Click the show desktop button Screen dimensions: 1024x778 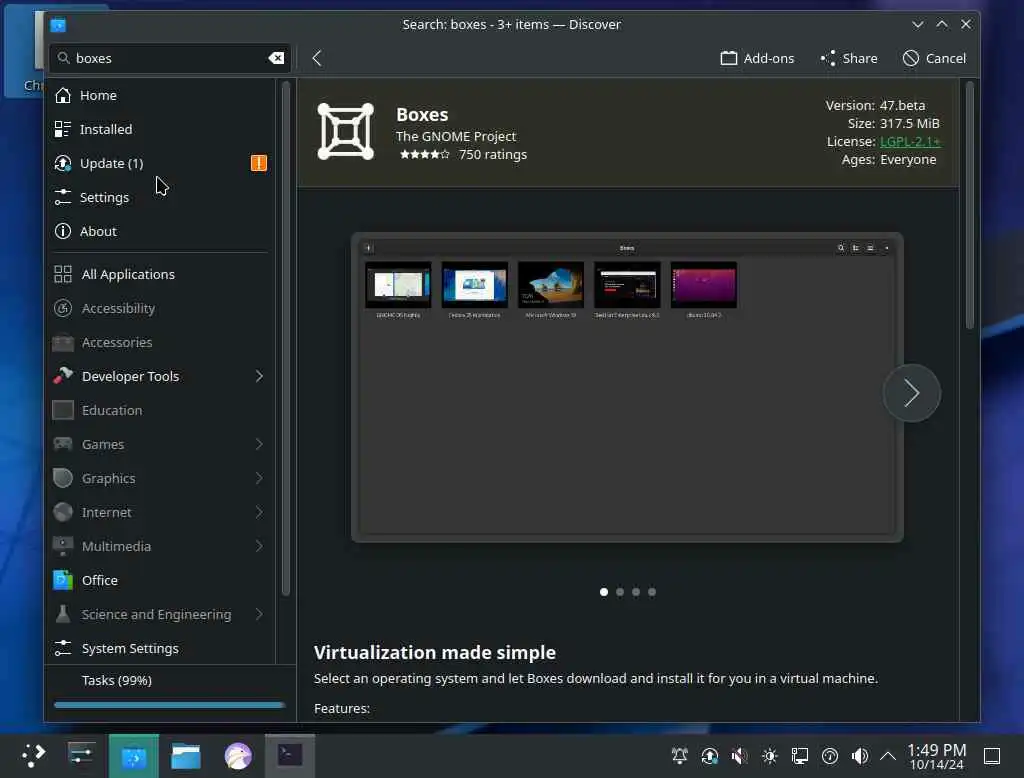click(x=991, y=756)
